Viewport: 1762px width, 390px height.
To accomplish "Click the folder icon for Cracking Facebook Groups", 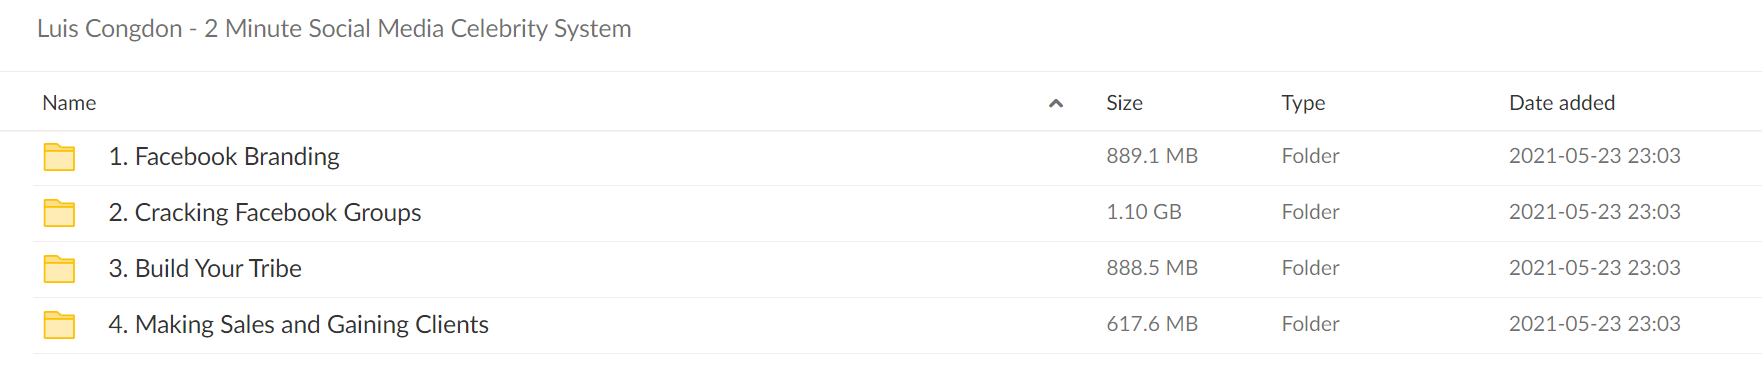I will [x=59, y=213].
